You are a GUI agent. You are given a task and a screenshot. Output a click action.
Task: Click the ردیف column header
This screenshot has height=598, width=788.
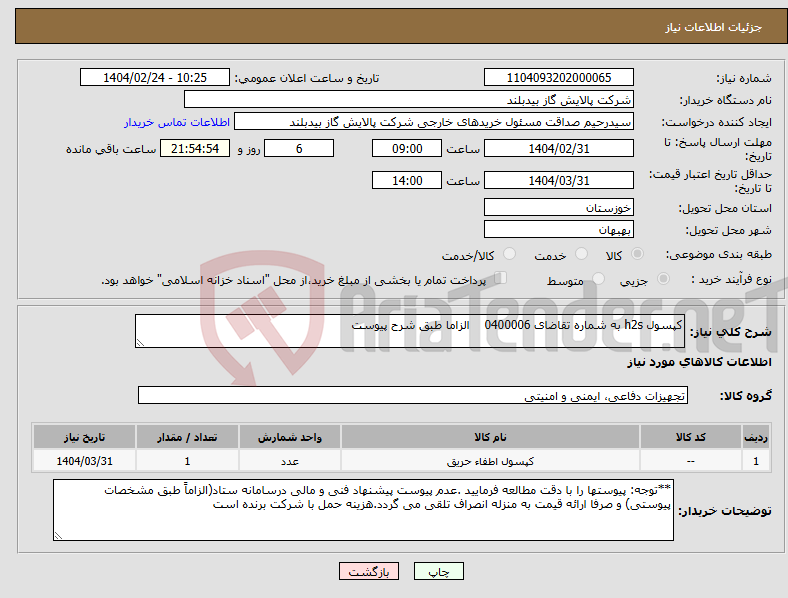coord(756,437)
